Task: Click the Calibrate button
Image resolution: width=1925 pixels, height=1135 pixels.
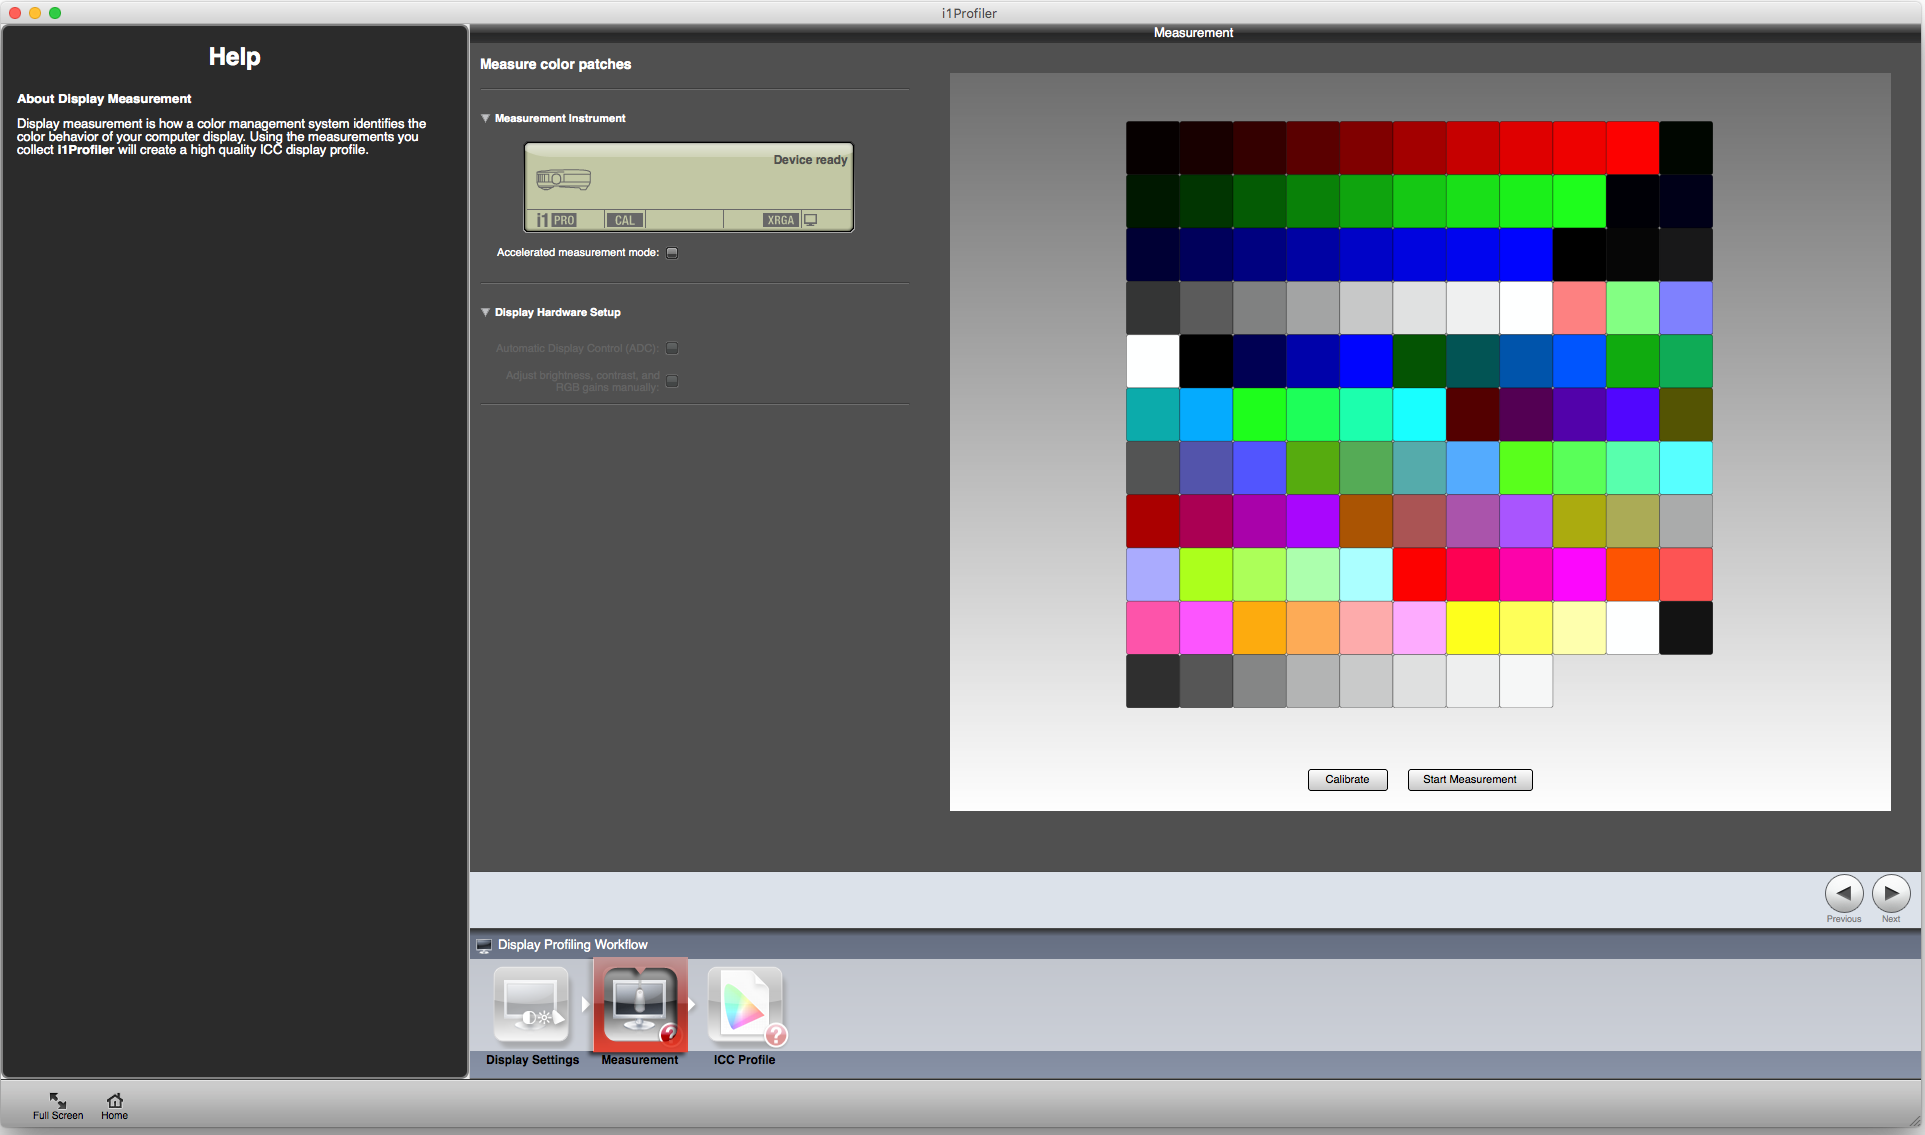Action: pos(1347,780)
